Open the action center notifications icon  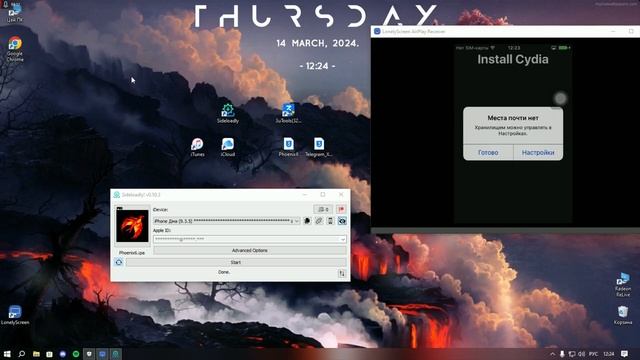[624, 354]
